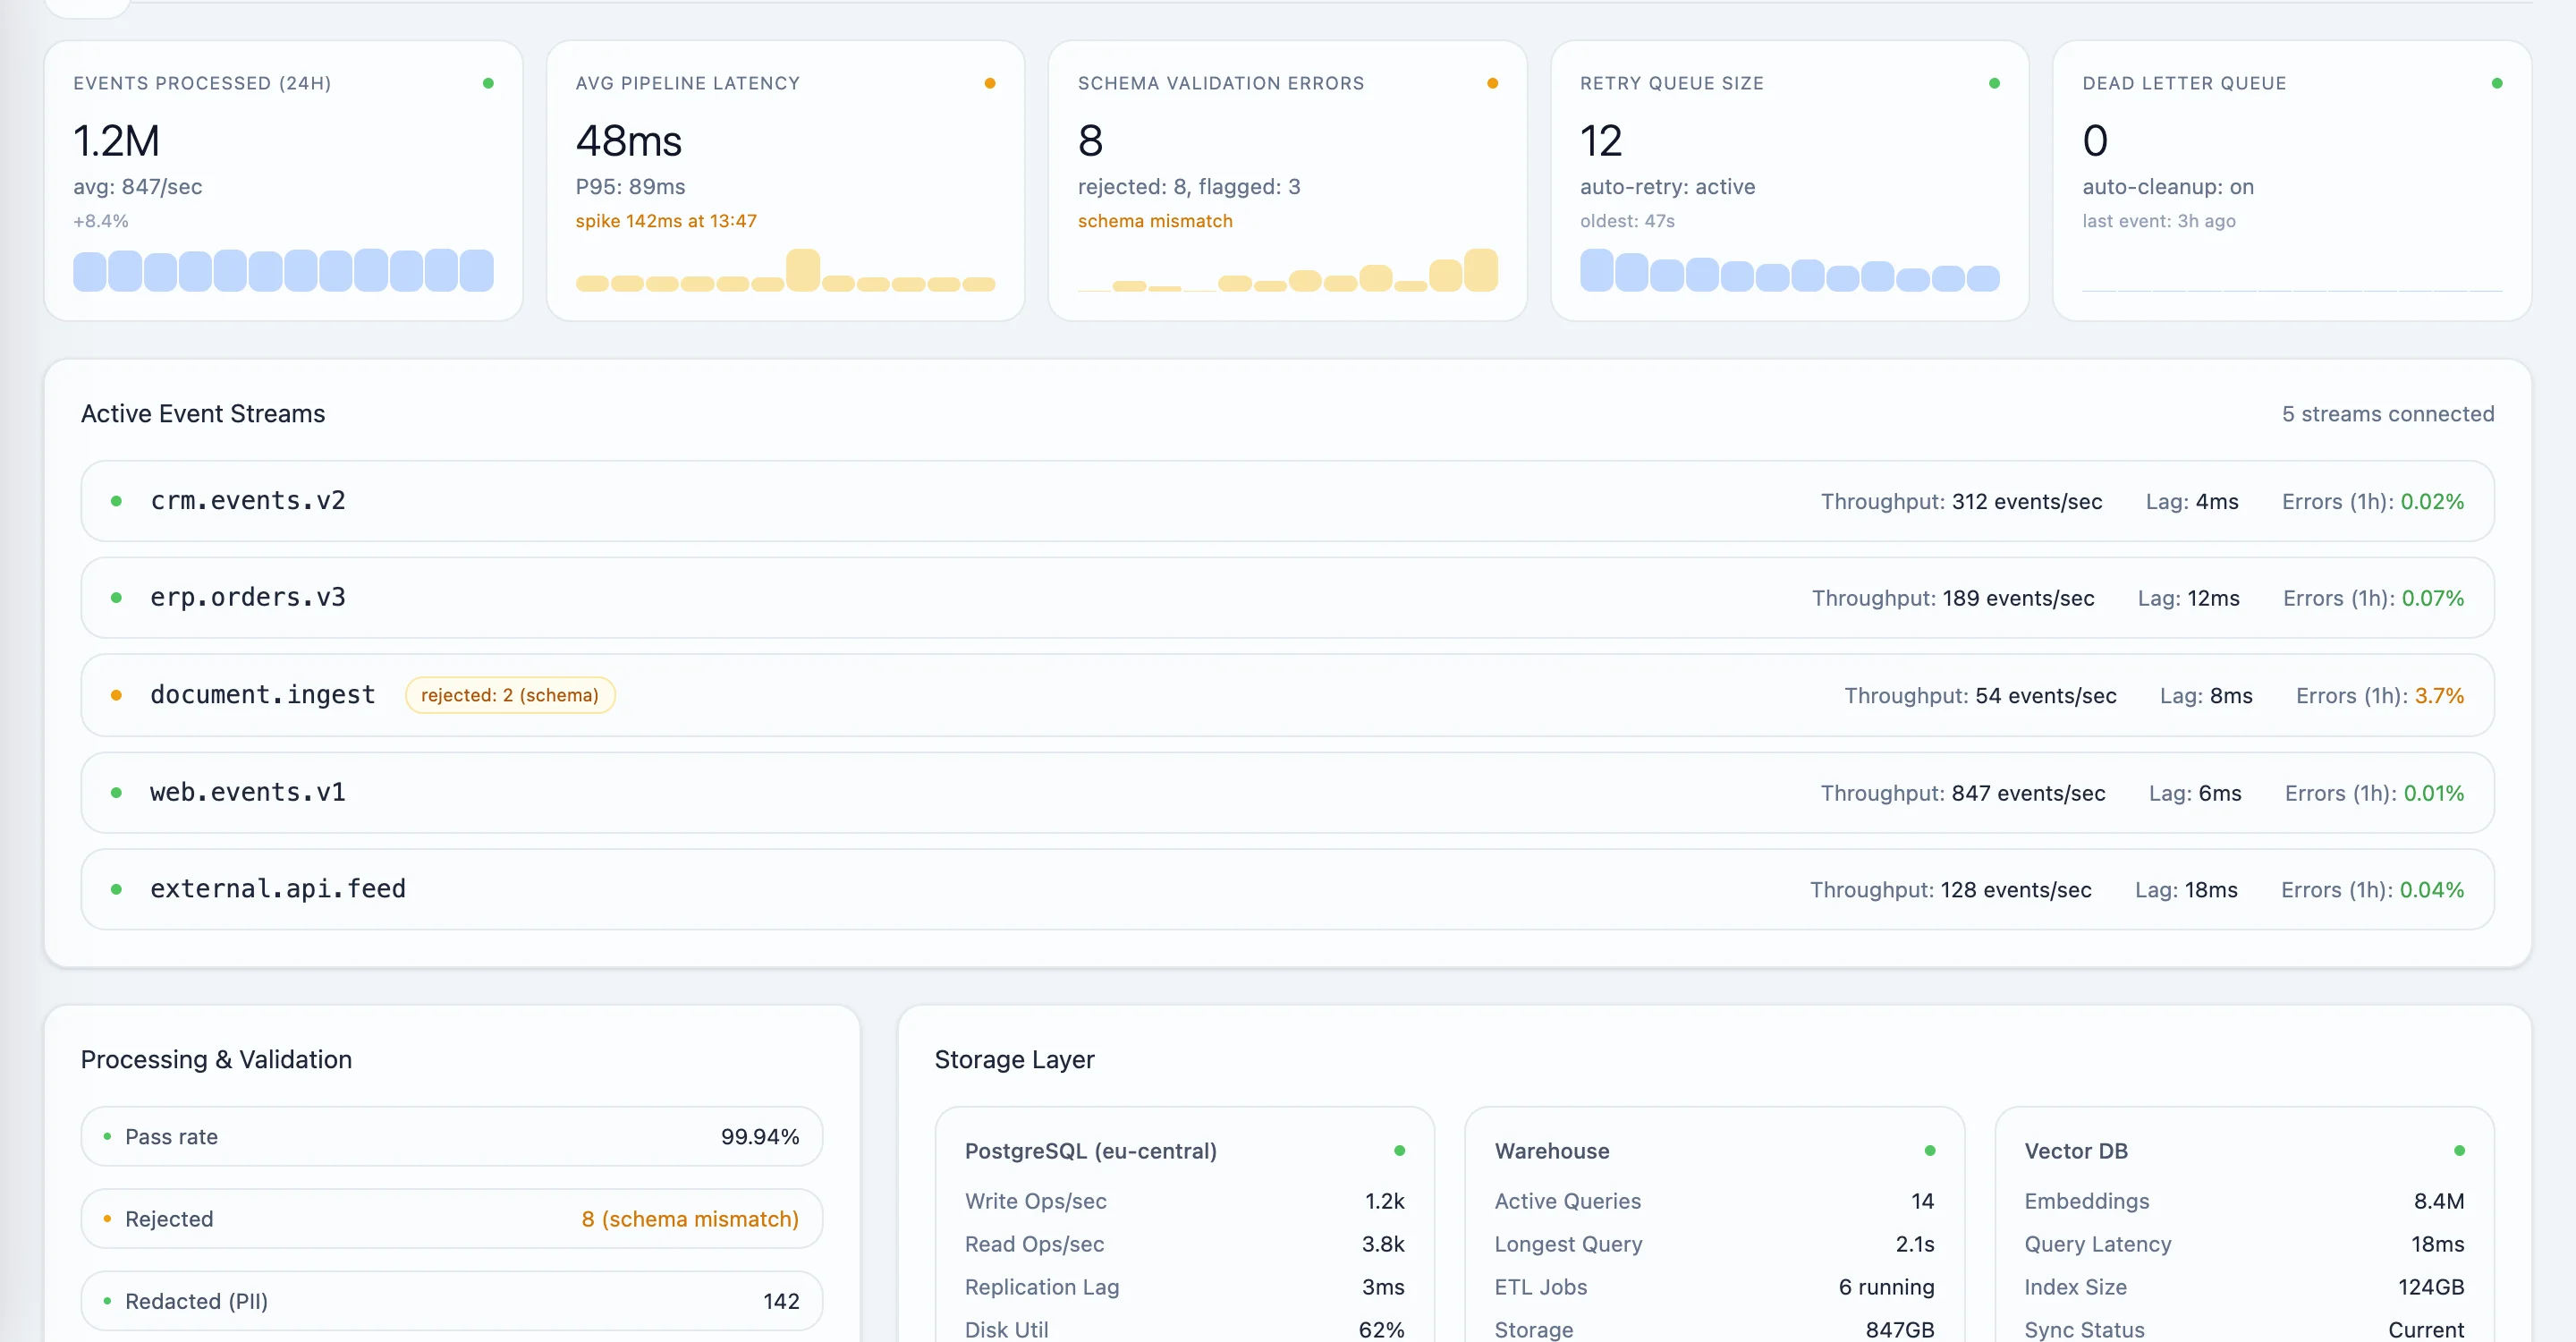Click the spike 142ms at 13:47 text
The height and width of the screenshot is (1342, 2576).
point(666,221)
